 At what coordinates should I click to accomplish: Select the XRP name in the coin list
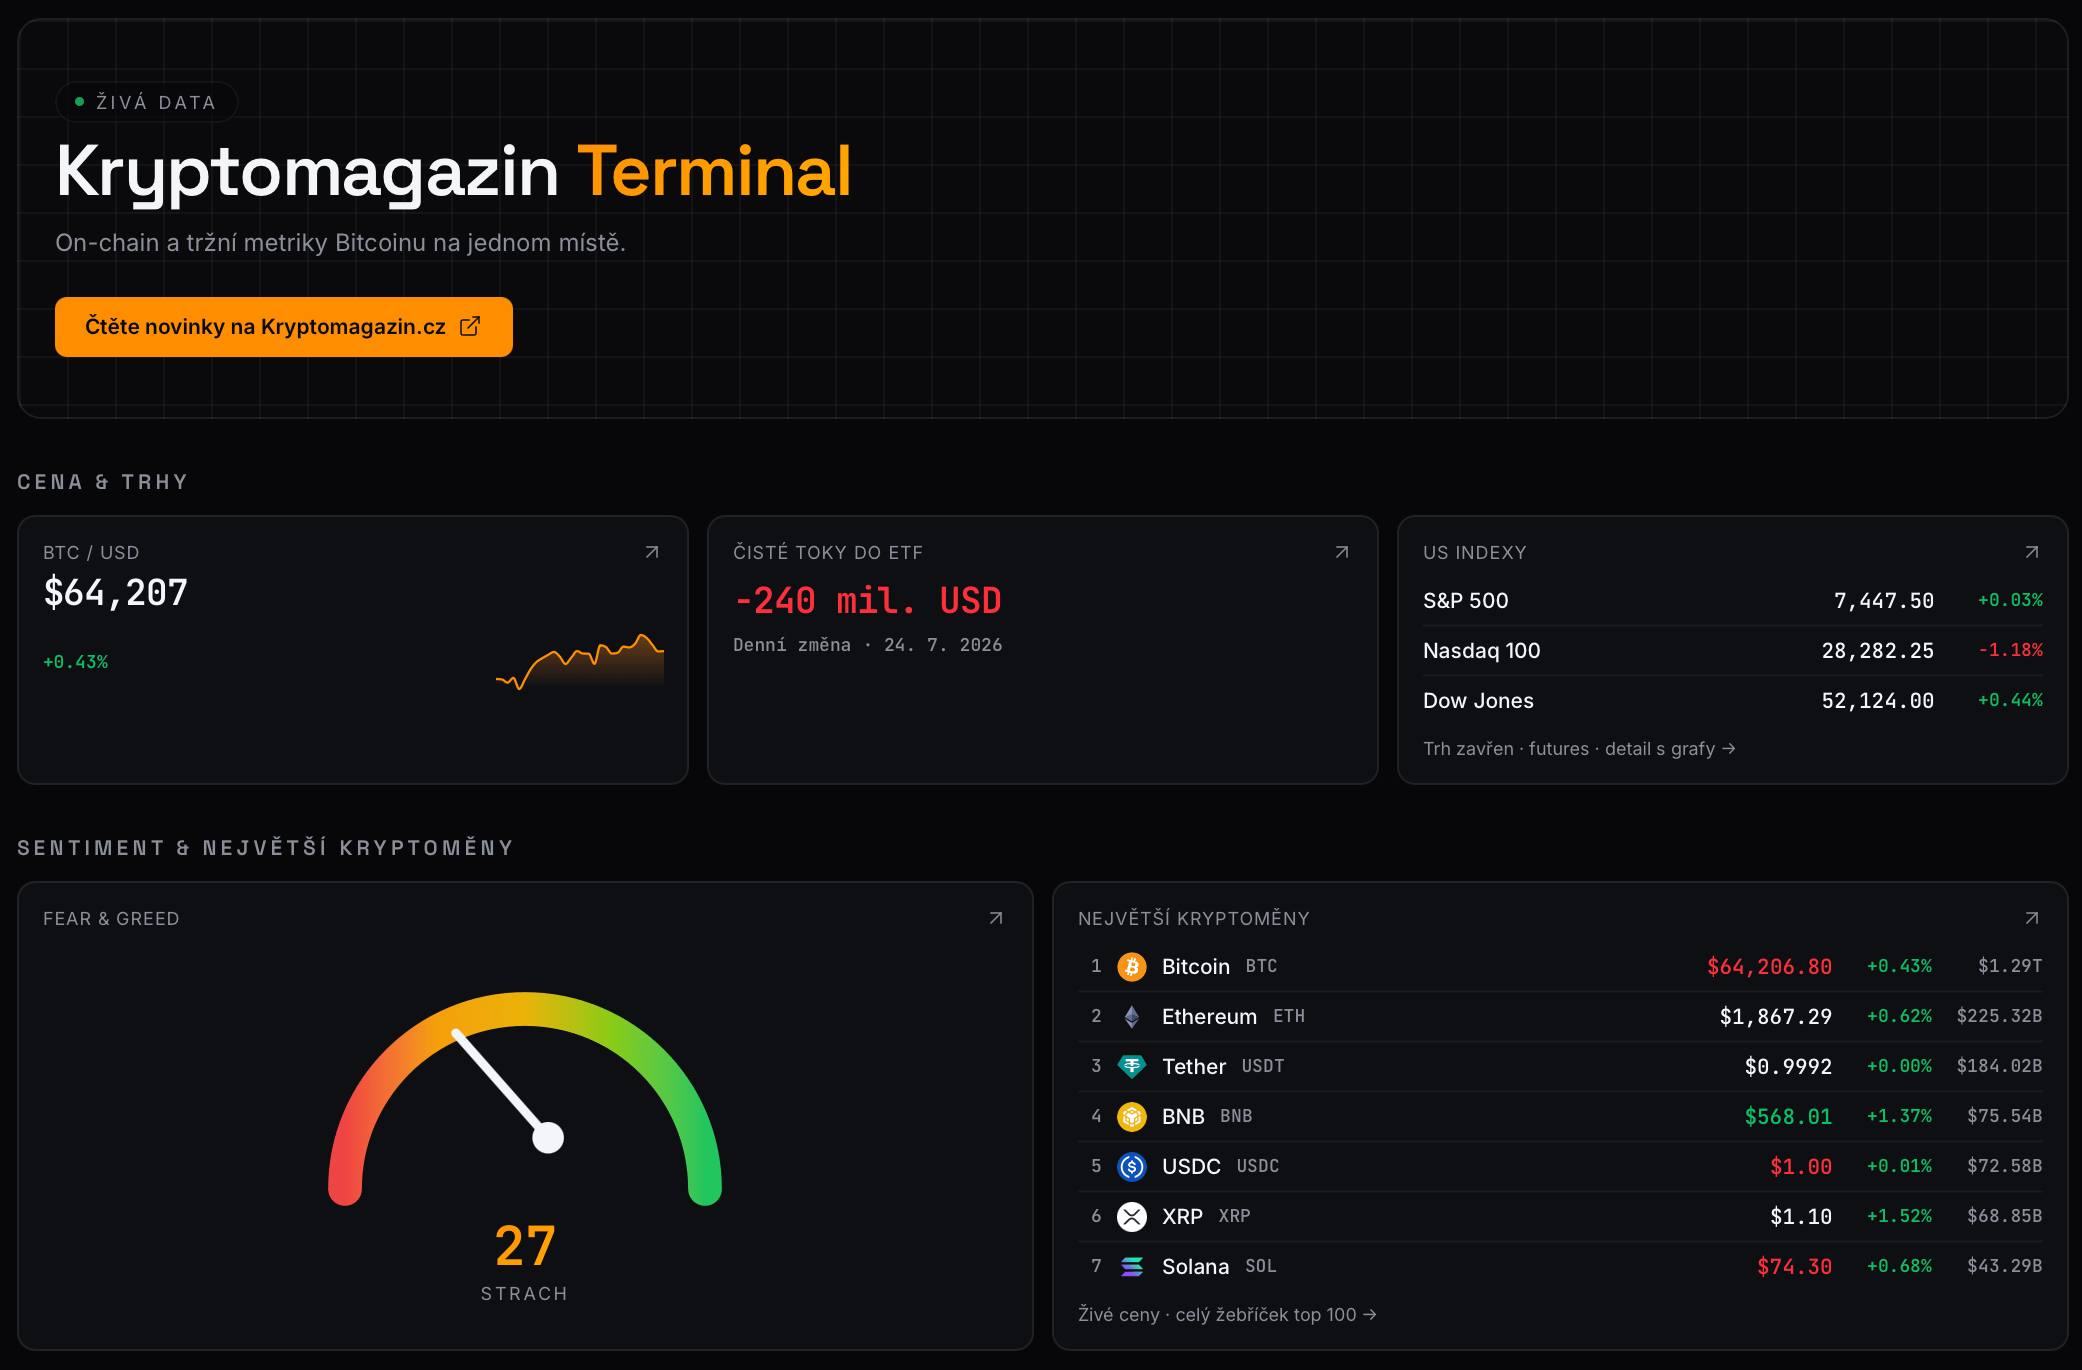coord(1182,1217)
